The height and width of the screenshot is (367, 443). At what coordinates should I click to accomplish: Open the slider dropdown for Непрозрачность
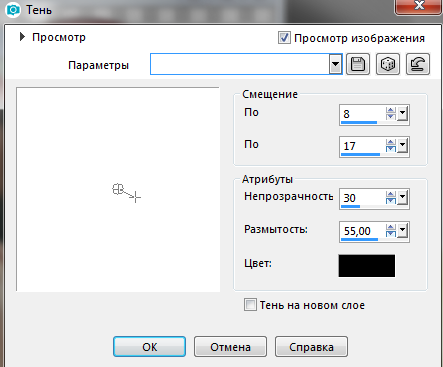402,197
